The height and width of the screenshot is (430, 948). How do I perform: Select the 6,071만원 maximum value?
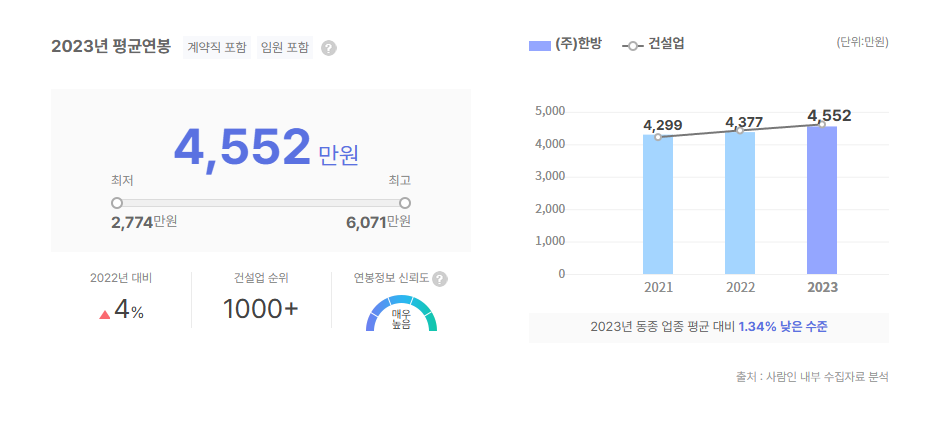tap(378, 222)
